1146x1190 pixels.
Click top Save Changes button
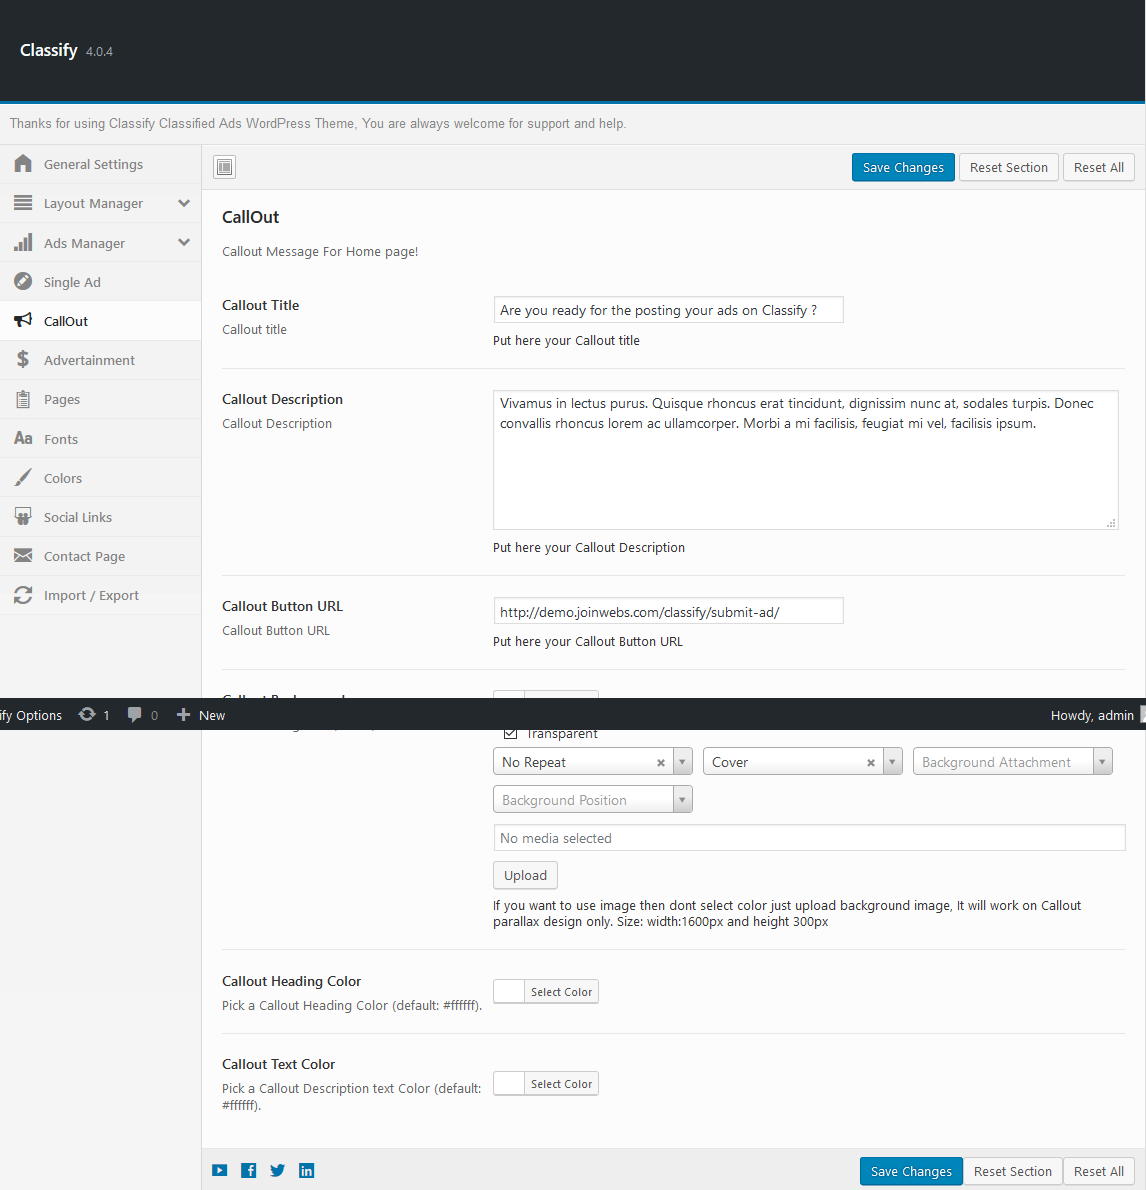coord(903,167)
